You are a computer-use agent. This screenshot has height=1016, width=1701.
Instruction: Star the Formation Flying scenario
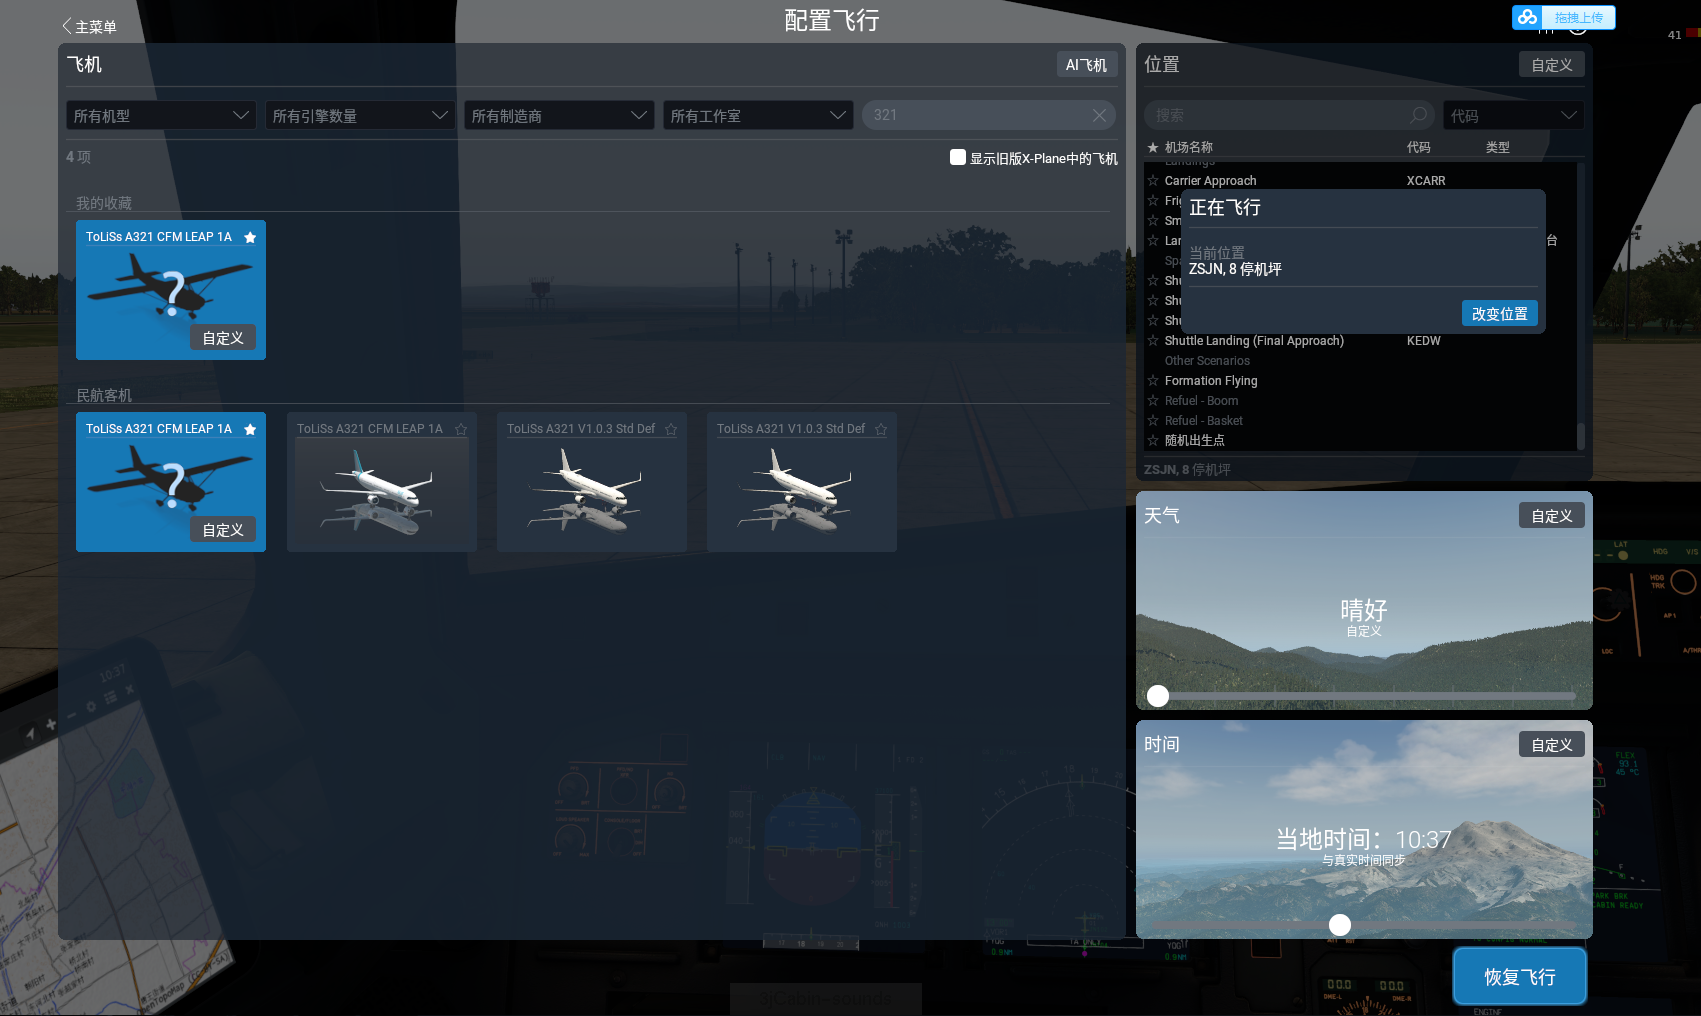[x=1153, y=381]
